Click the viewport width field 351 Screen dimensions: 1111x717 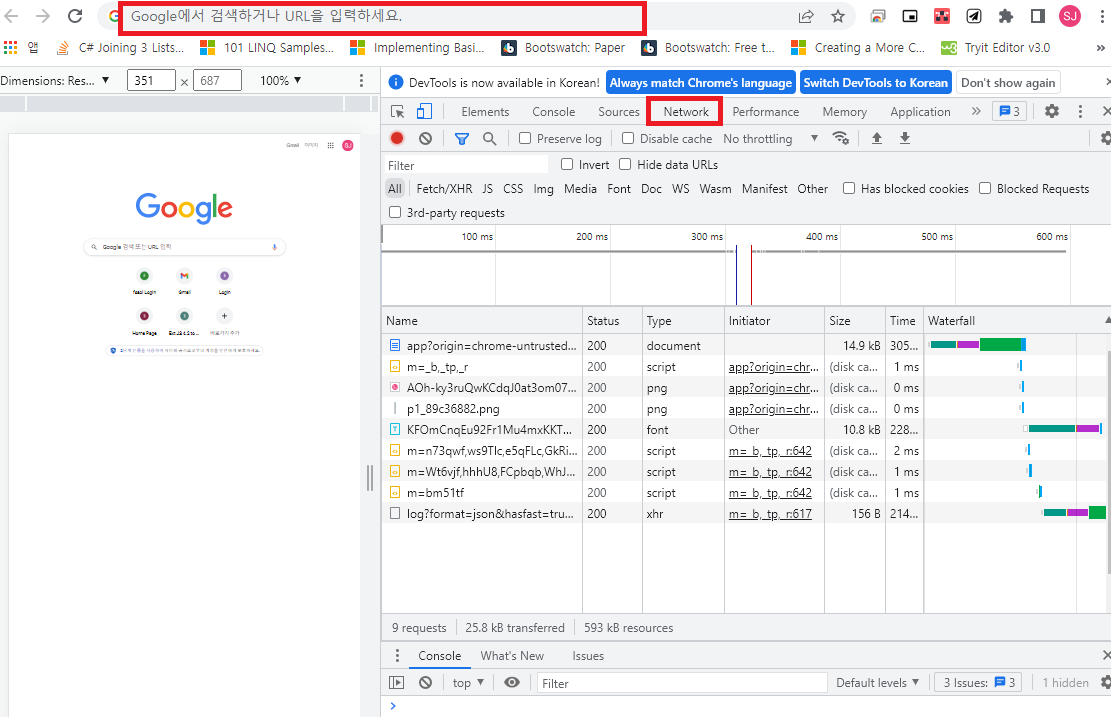coord(151,81)
